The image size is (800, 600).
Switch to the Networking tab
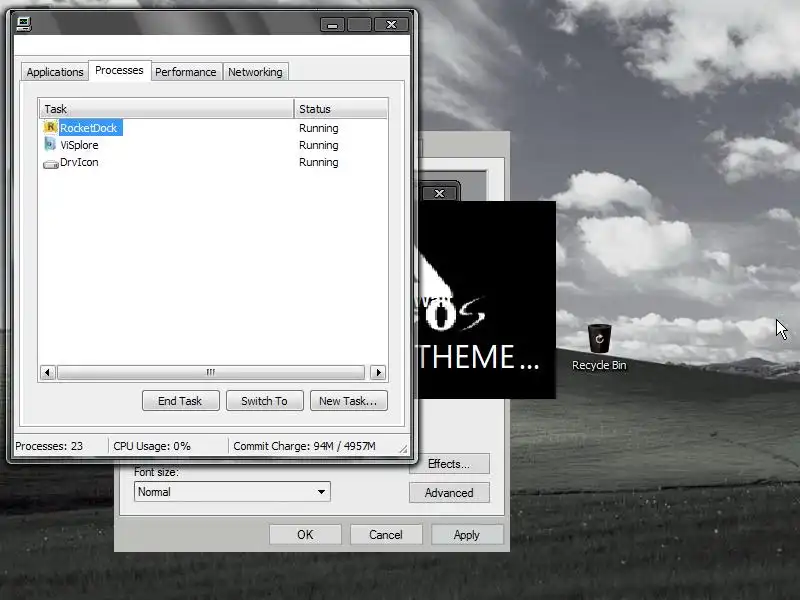coord(255,72)
